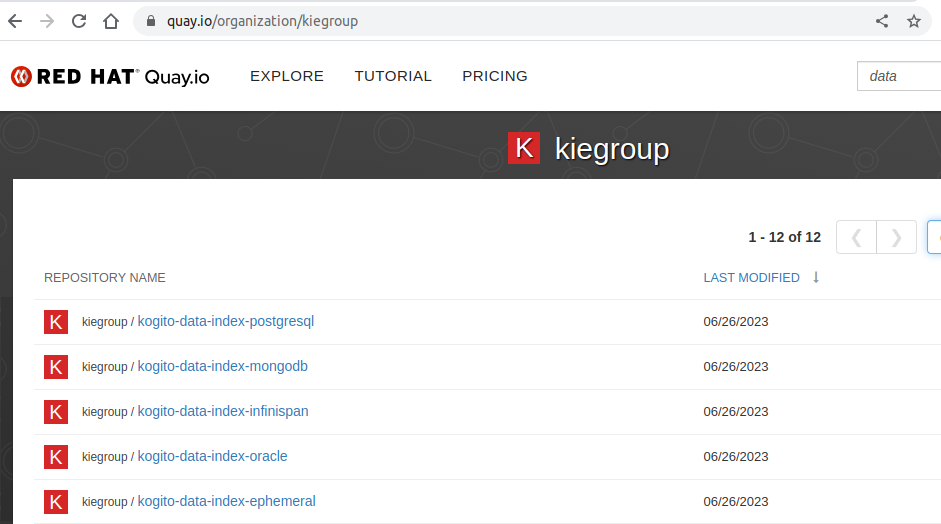Go to next page of repositories
Viewport: 941px width, 524px height.
pos(897,238)
